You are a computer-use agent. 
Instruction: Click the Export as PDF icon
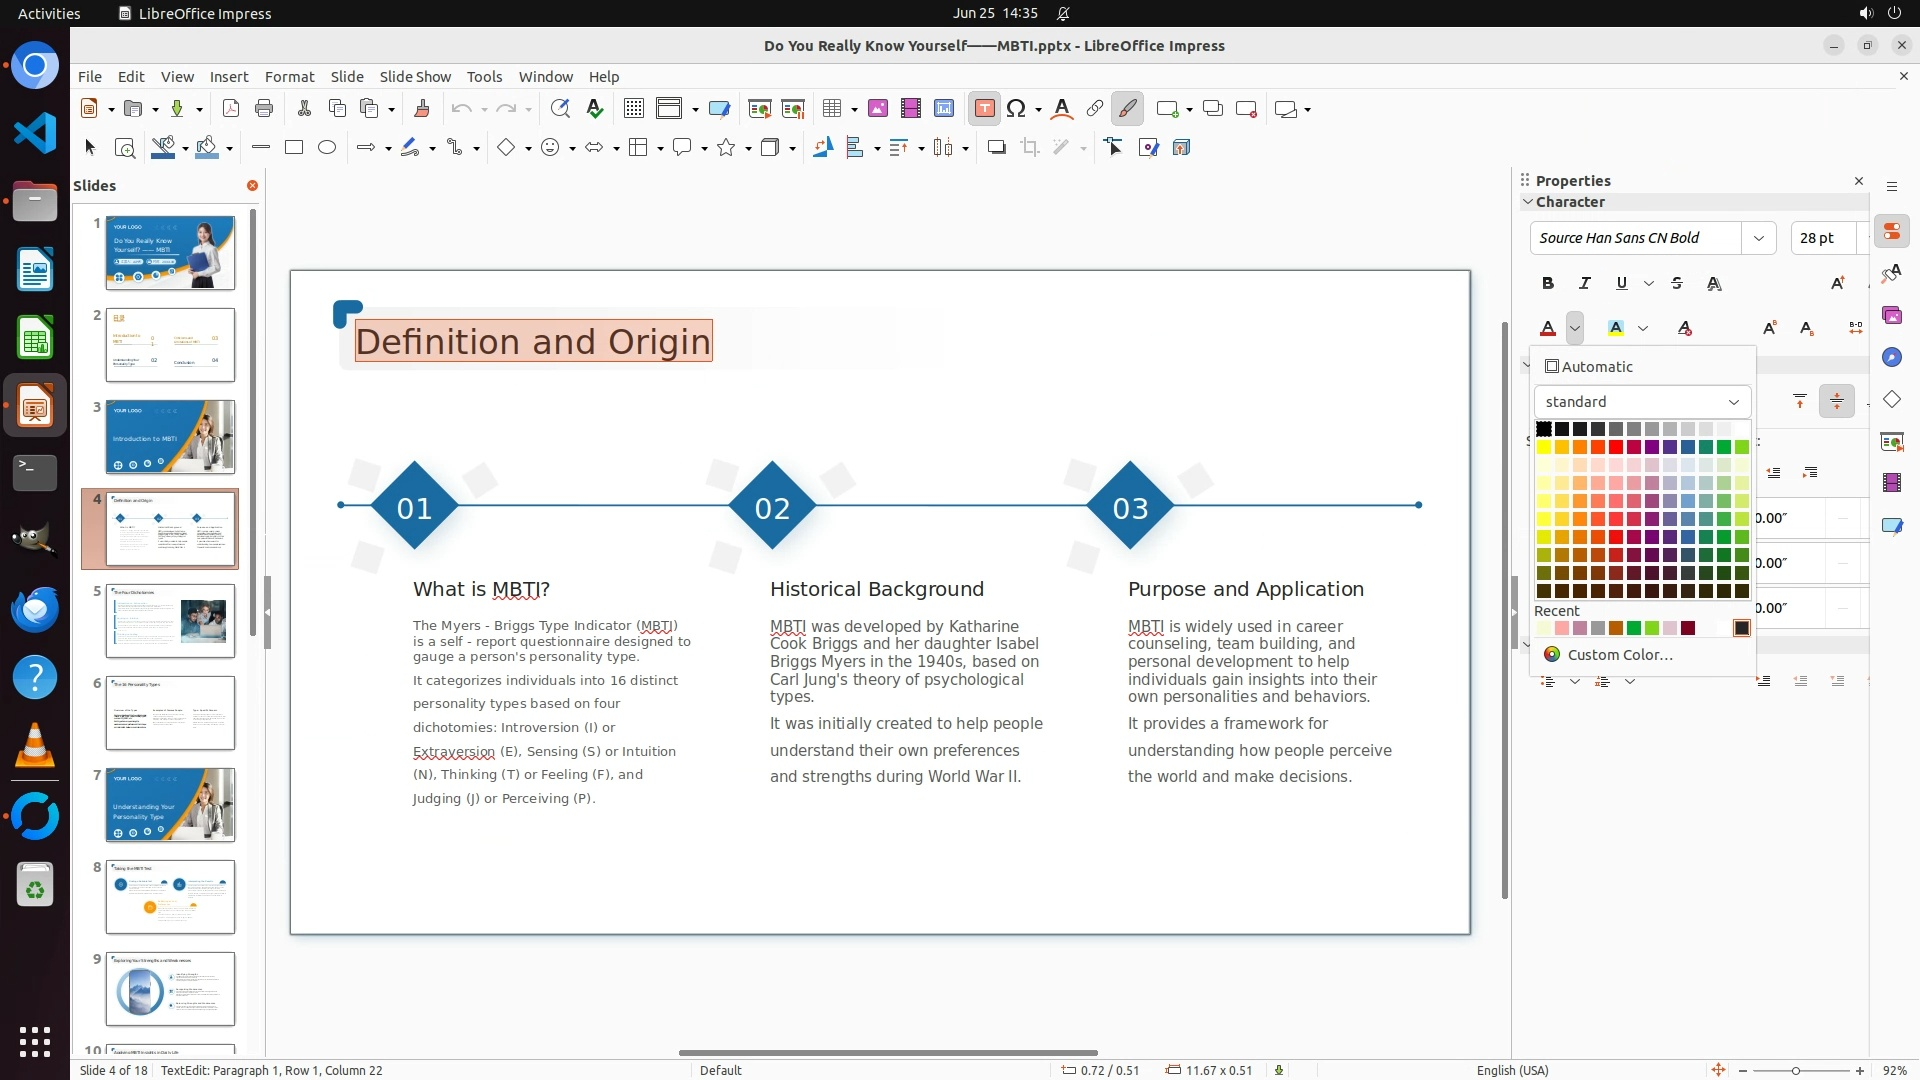pos(231,109)
